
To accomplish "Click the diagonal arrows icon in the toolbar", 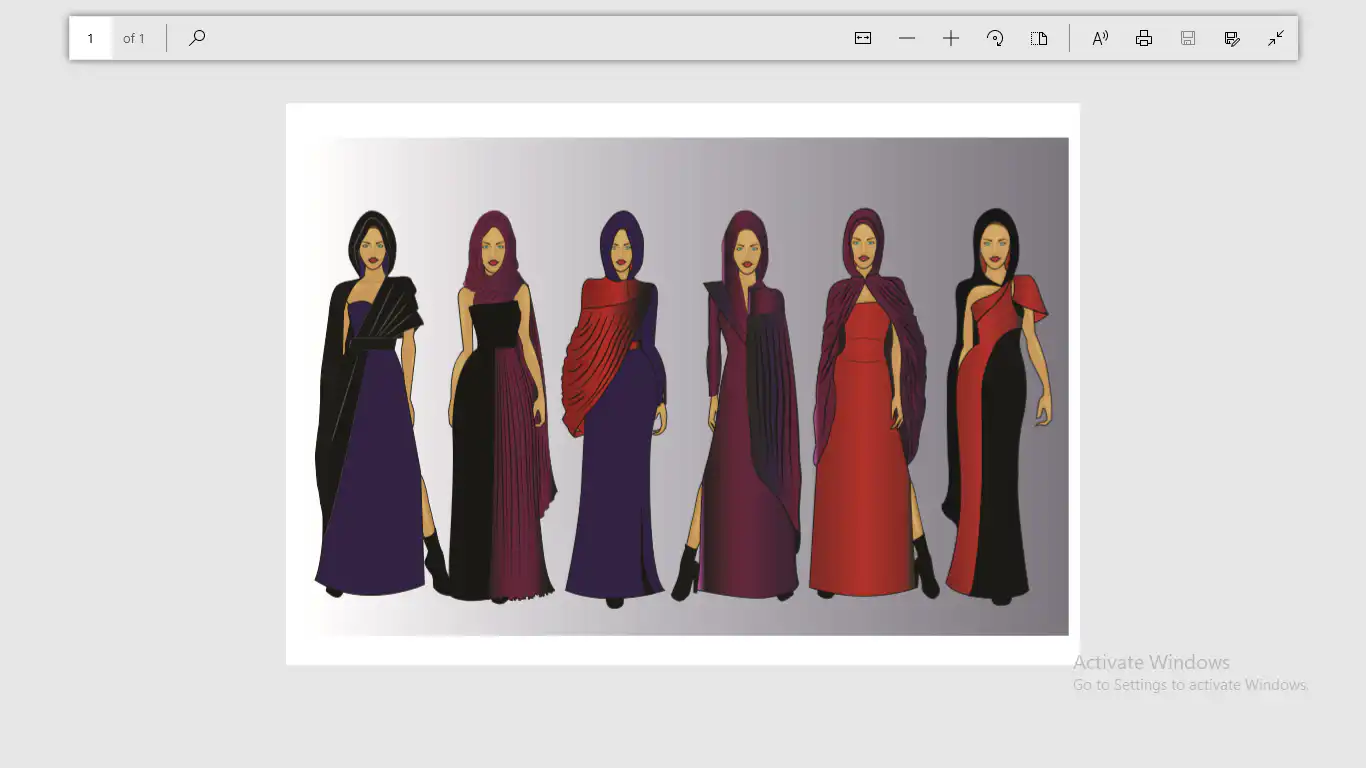I will pyautogui.click(x=1276, y=38).
